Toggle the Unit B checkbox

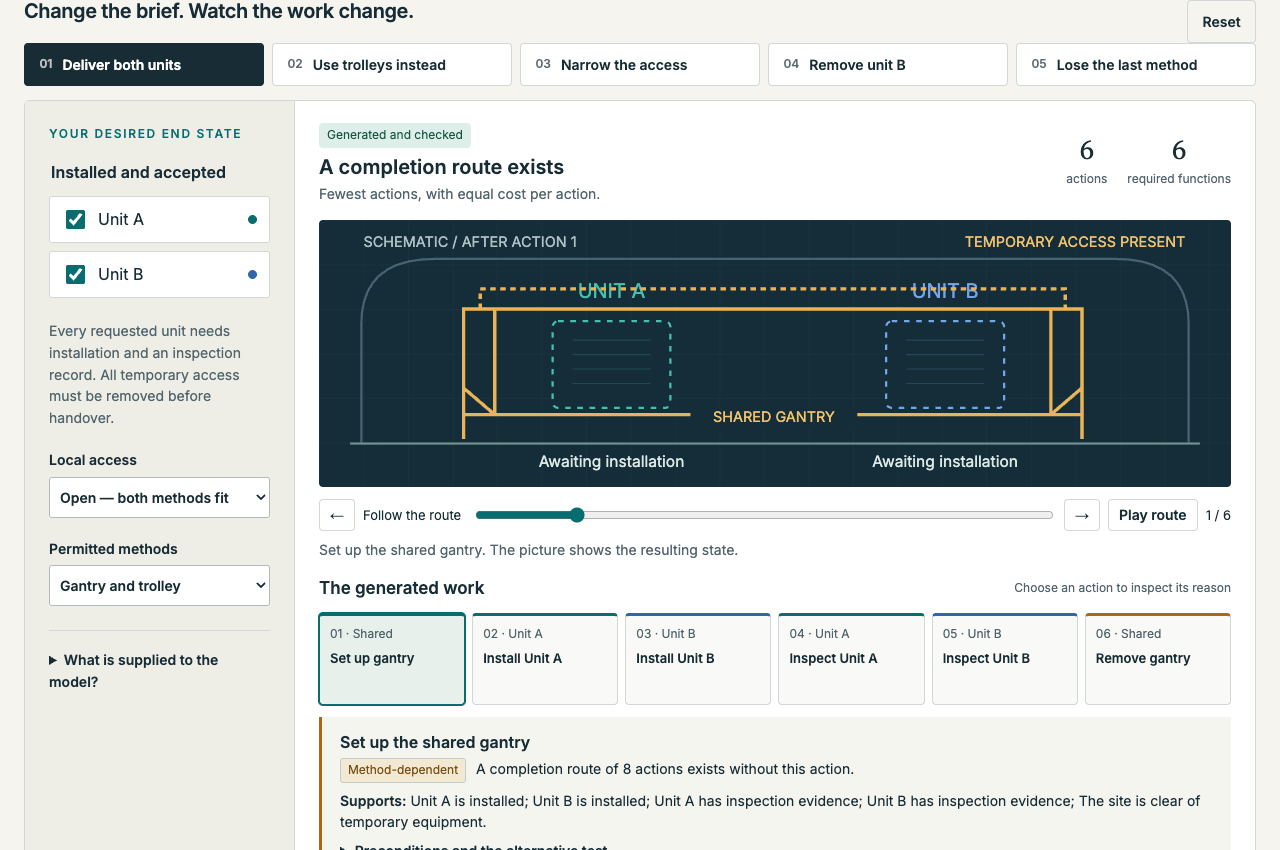pos(76,274)
